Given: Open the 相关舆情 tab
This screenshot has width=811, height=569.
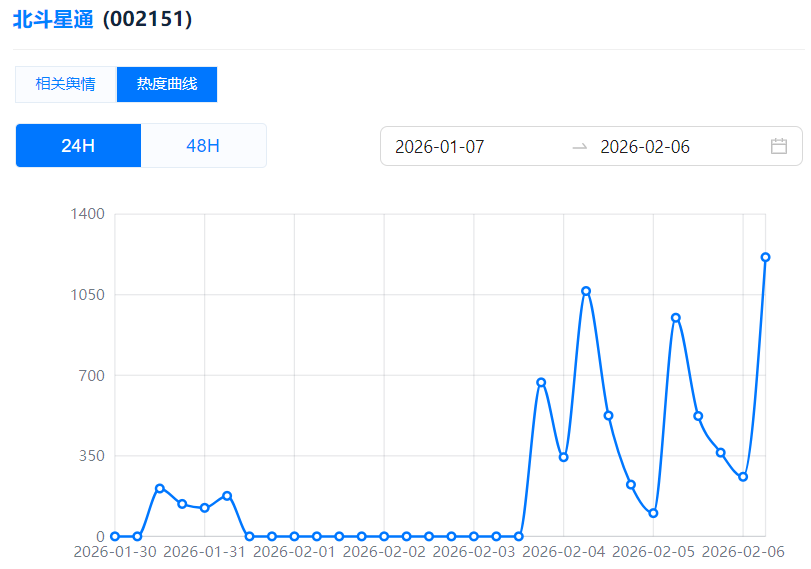Looking at the screenshot, I should 66,84.
